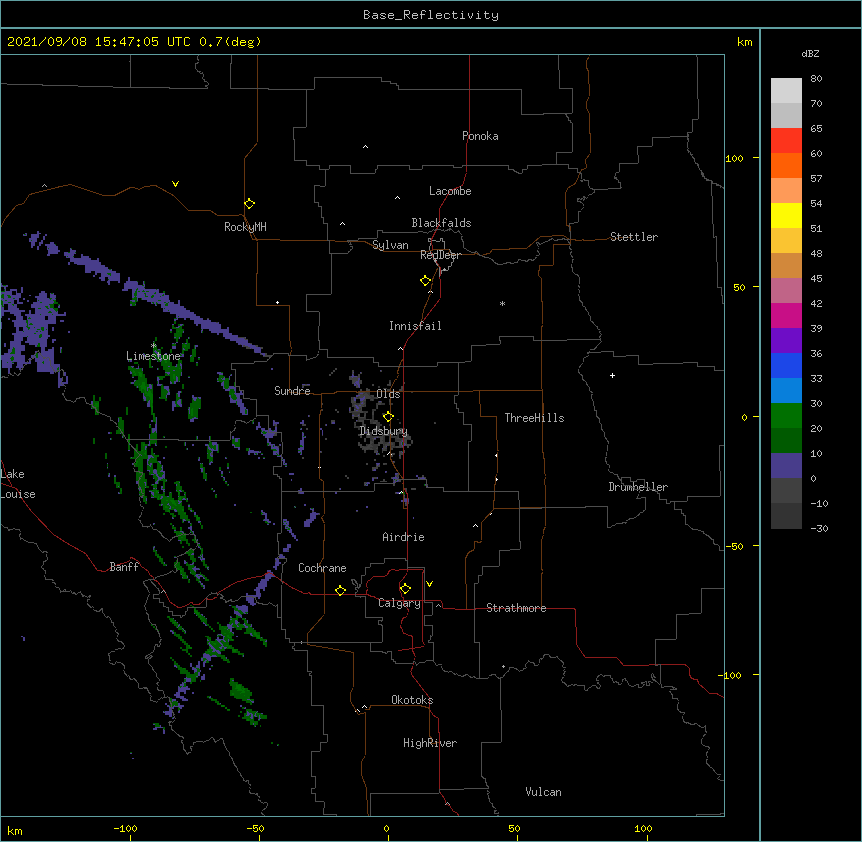Click the Blackfalds city label
862x842 pixels.
click(x=441, y=223)
